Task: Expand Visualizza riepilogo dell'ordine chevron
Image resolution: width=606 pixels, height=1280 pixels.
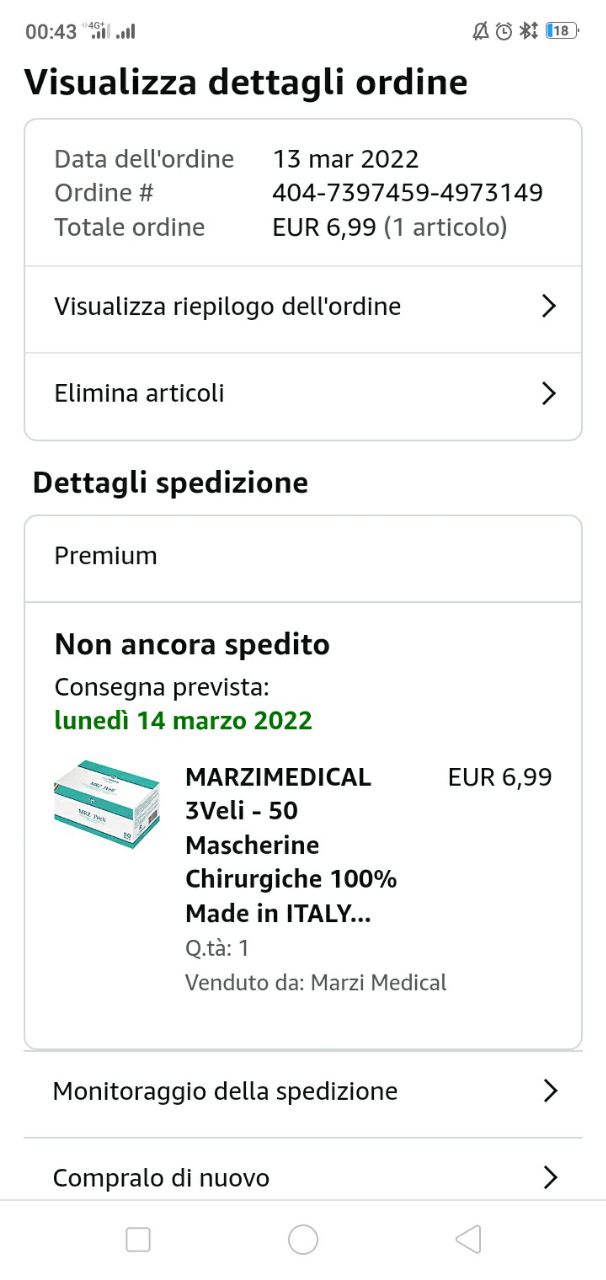Action: 548,306
